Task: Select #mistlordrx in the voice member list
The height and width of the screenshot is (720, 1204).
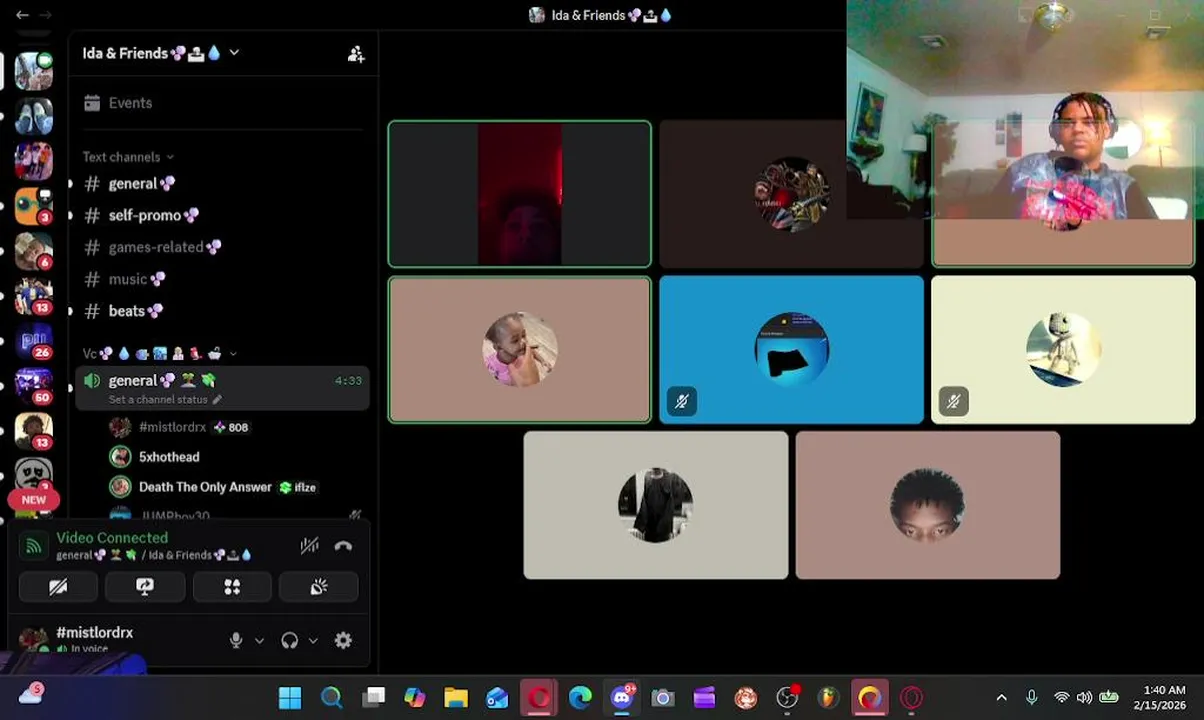Action: (235, 427)
